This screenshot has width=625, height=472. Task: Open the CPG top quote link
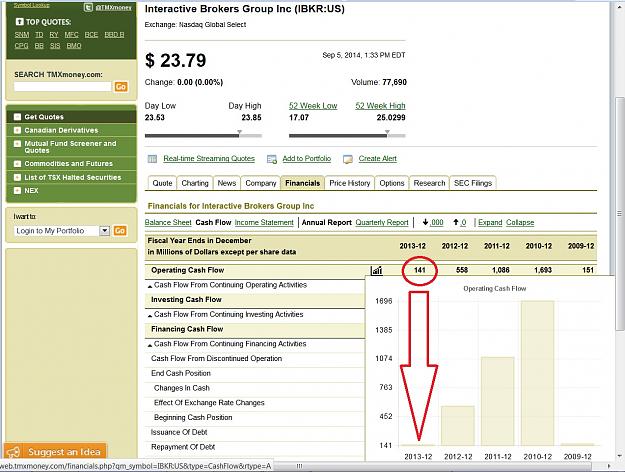point(22,45)
